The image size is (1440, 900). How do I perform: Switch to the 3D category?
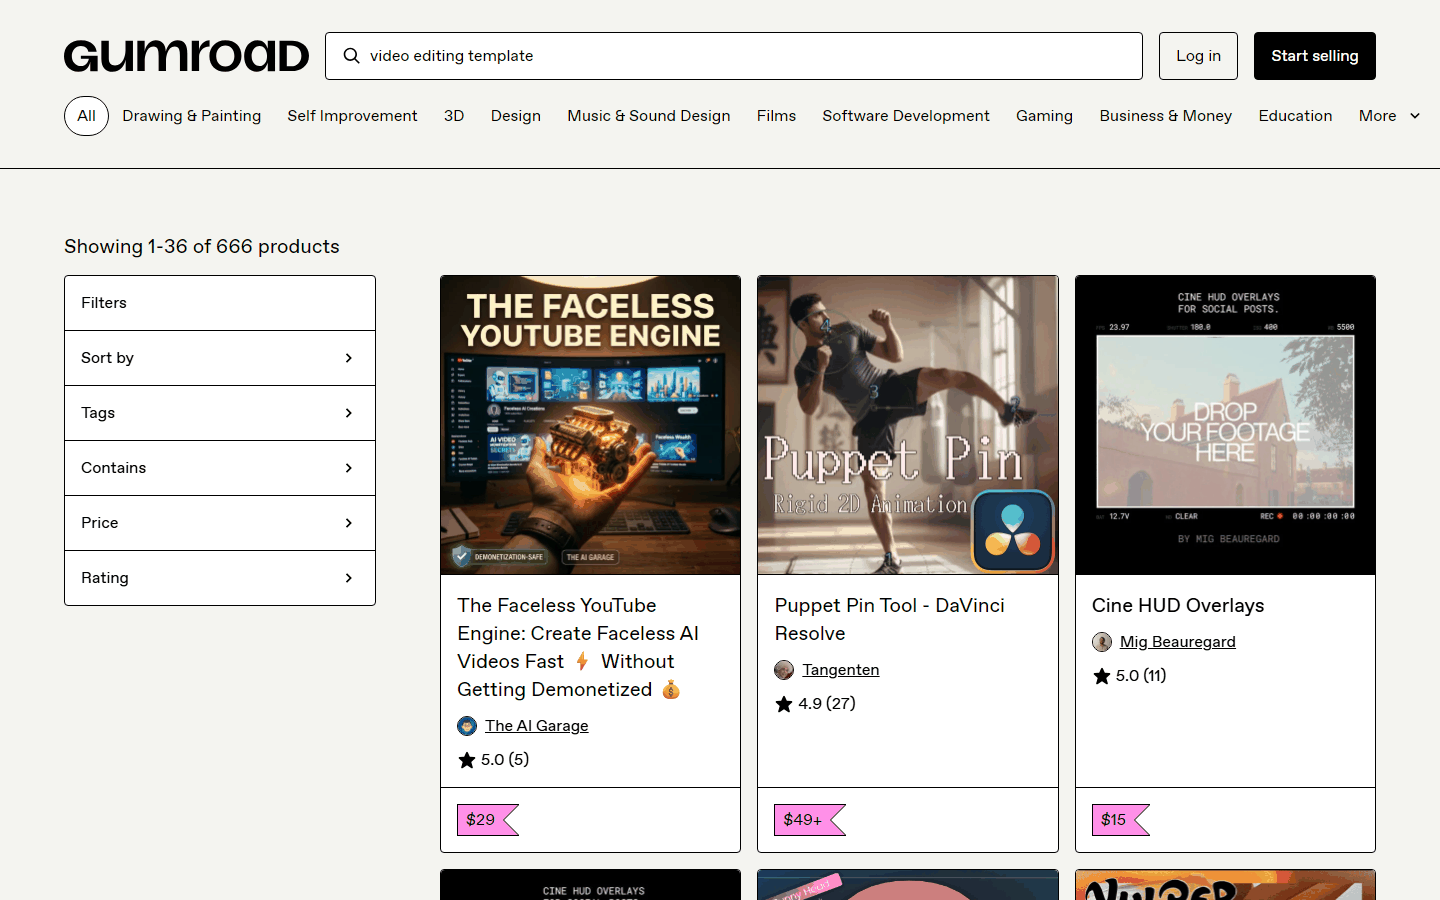click(454, 116)
